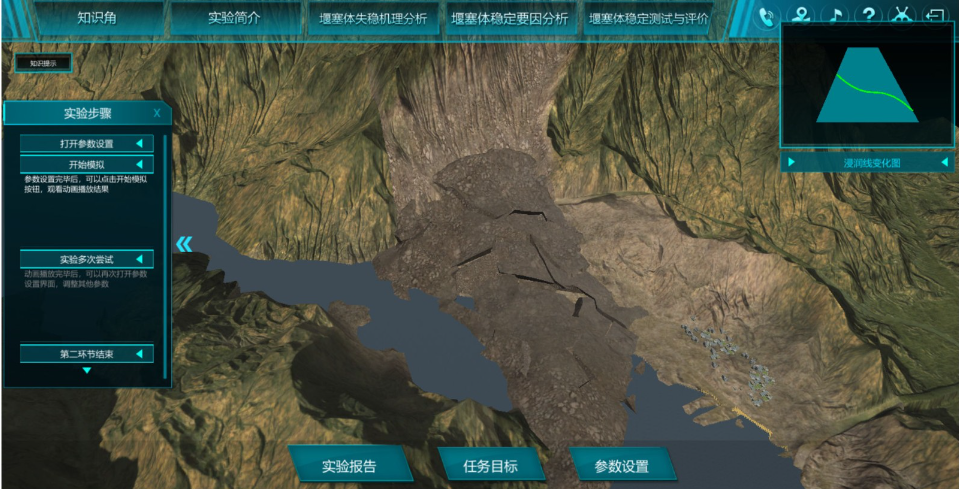Screen dimensions: 959x489
Task: Click the exit door icon
Action: click(934, 16)
